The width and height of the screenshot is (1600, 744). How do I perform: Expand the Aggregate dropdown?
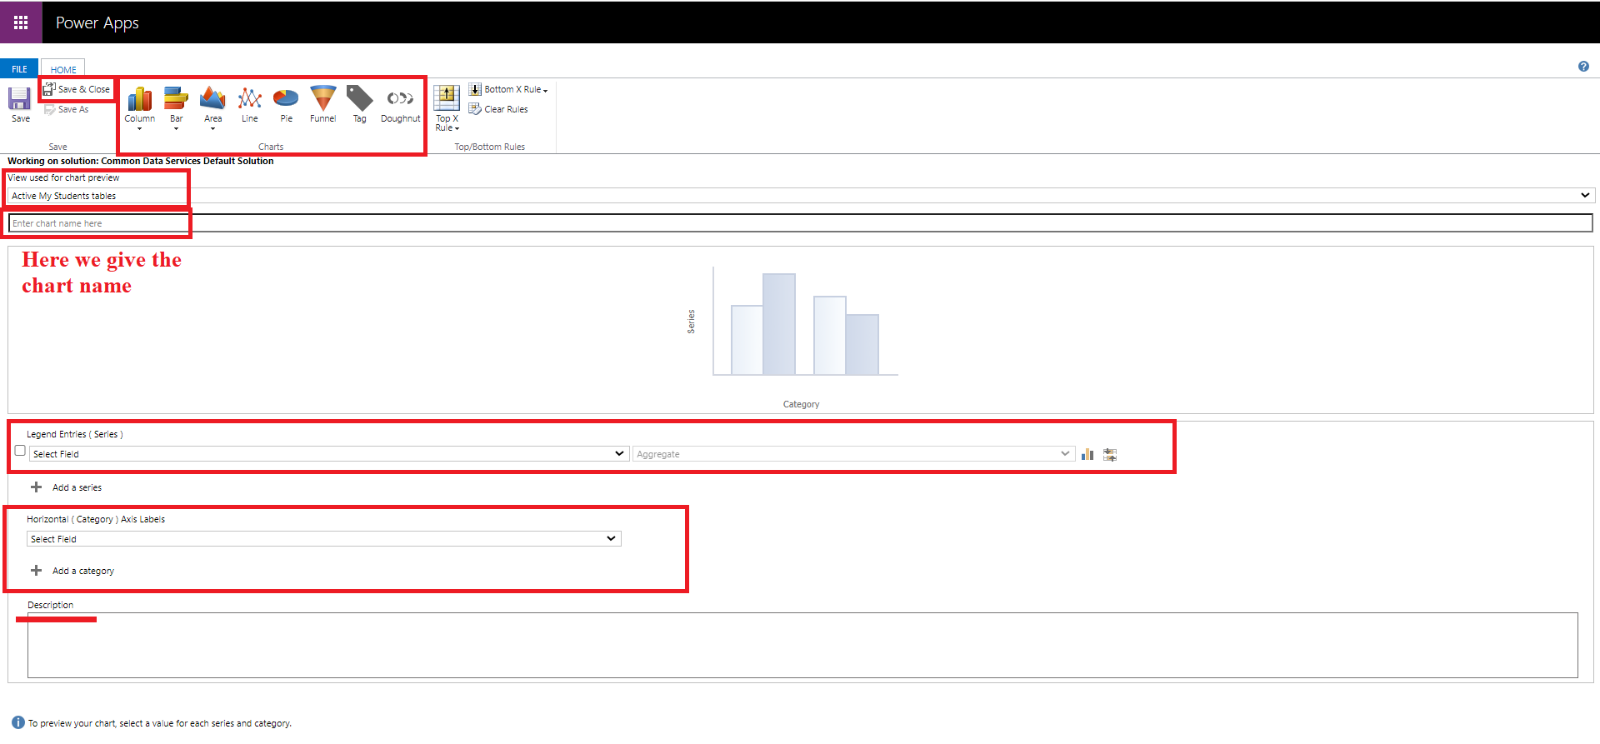point(853,454)
